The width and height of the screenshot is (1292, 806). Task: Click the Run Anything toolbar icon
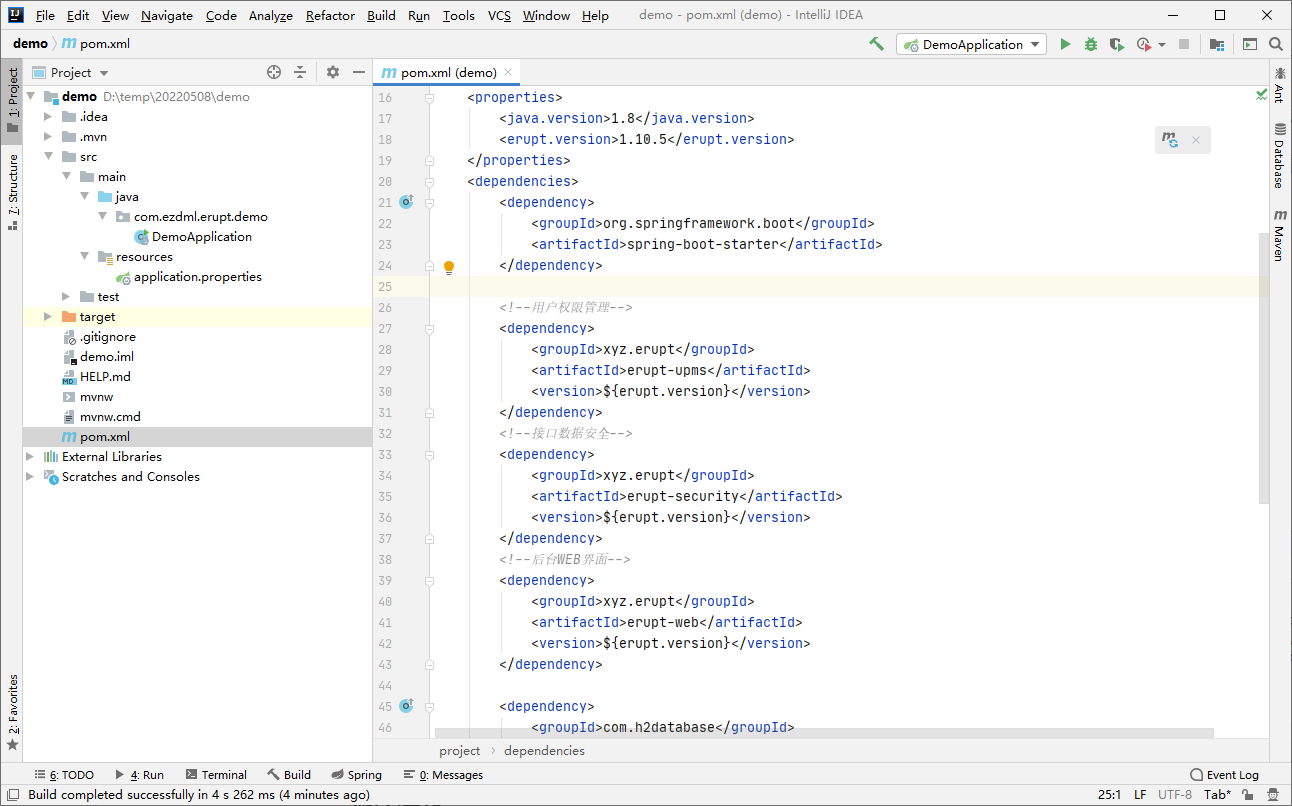[1249, 44]
